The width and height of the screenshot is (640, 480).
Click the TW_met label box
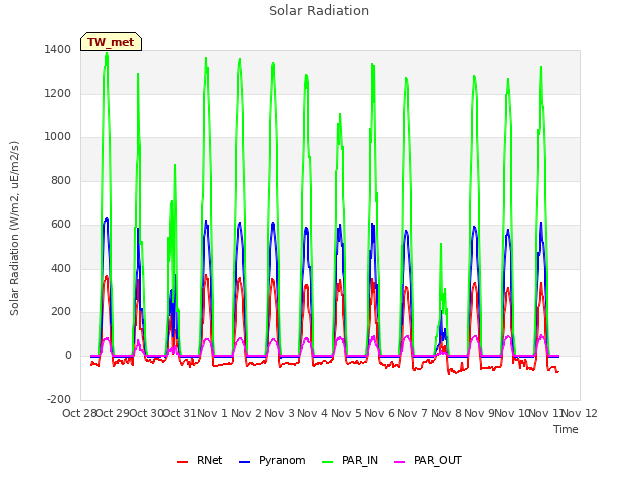(111, 42)
